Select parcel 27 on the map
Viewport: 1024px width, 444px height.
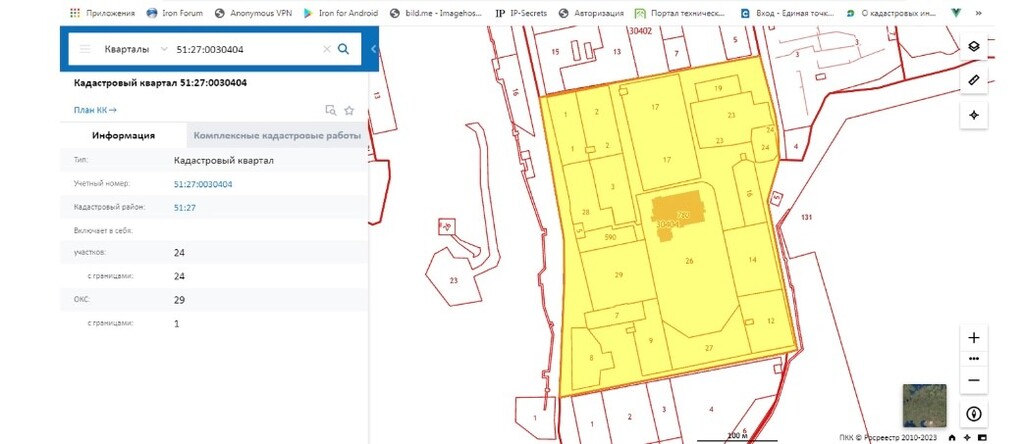pos(709,349)
